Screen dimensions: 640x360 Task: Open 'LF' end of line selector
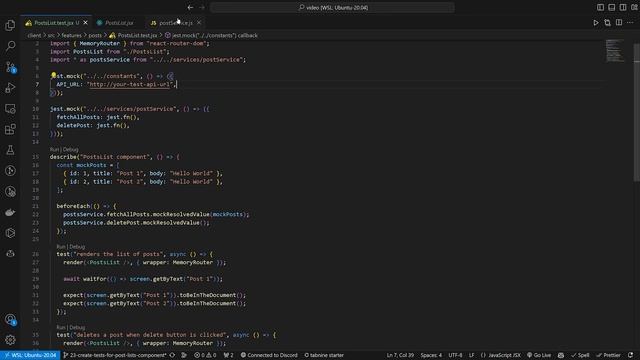pyautogui.click(x=471, y=355)
